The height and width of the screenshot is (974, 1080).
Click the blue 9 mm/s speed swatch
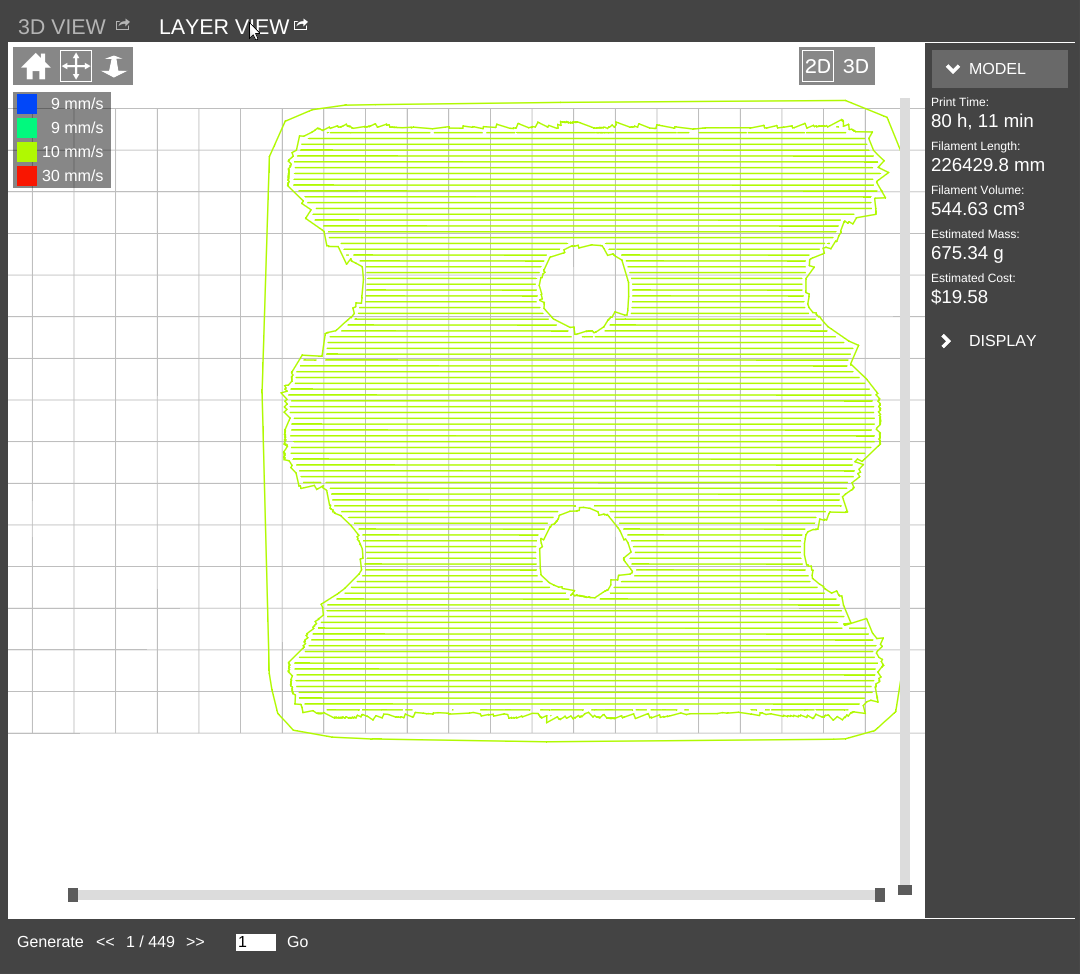(27, 104)
